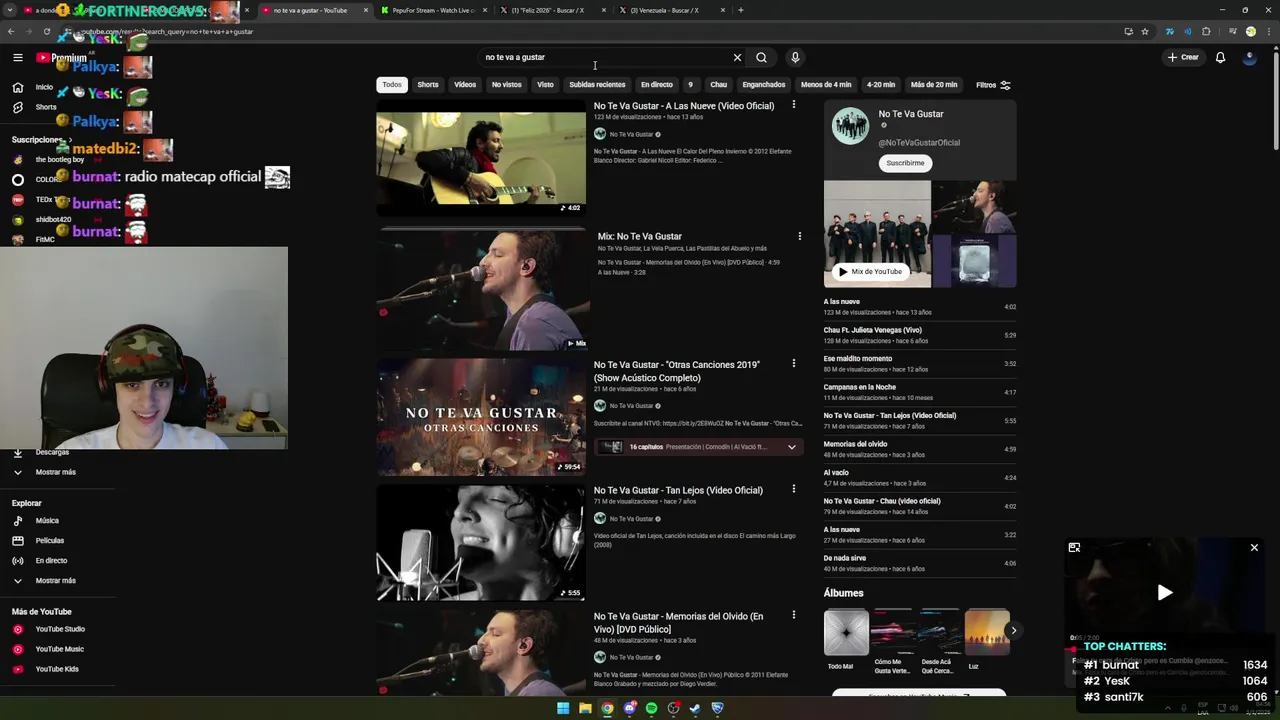Subscribe to No Te Va Gustar channel
Viewport: 1280px width, 720px height.
tap(905, 163)
